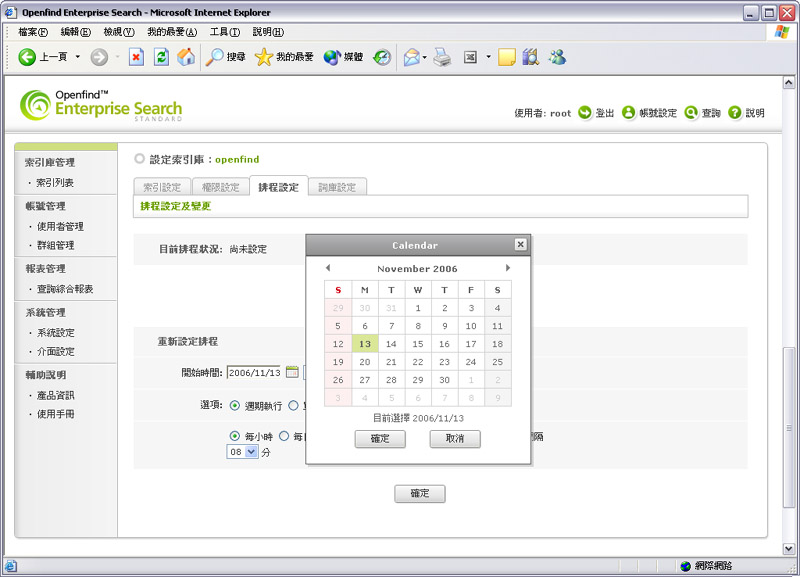
Task: Click the 查詢 search icon in header
Action: click(x=691, y=112)
